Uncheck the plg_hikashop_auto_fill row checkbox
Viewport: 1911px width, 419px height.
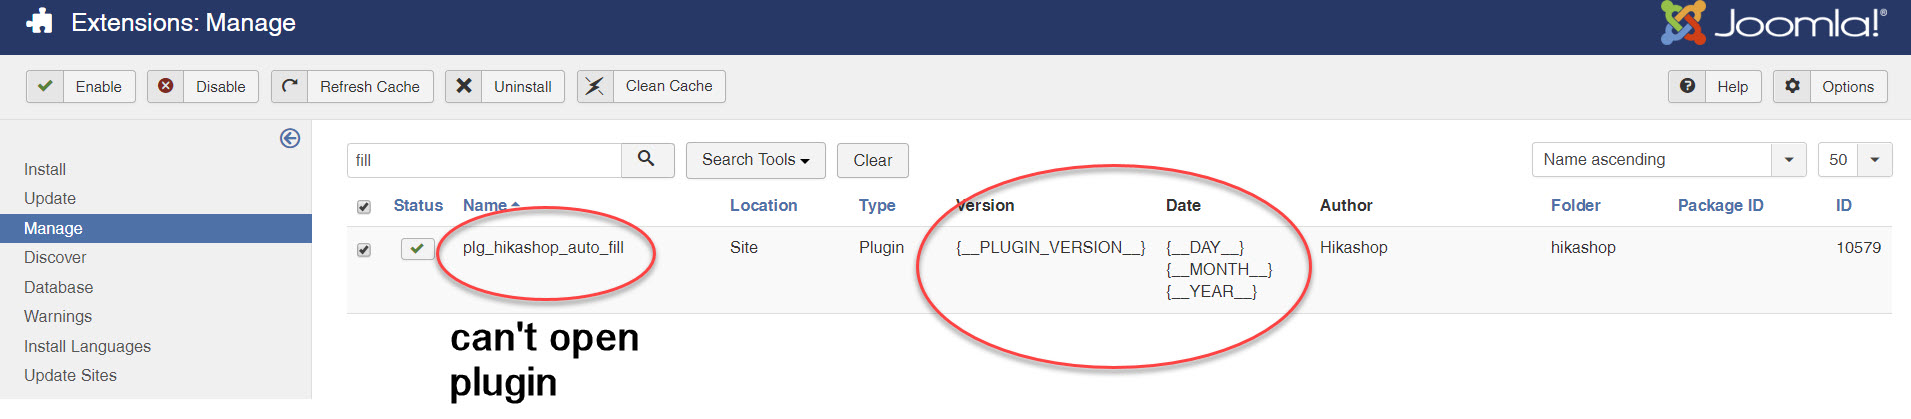pos(364,250)
